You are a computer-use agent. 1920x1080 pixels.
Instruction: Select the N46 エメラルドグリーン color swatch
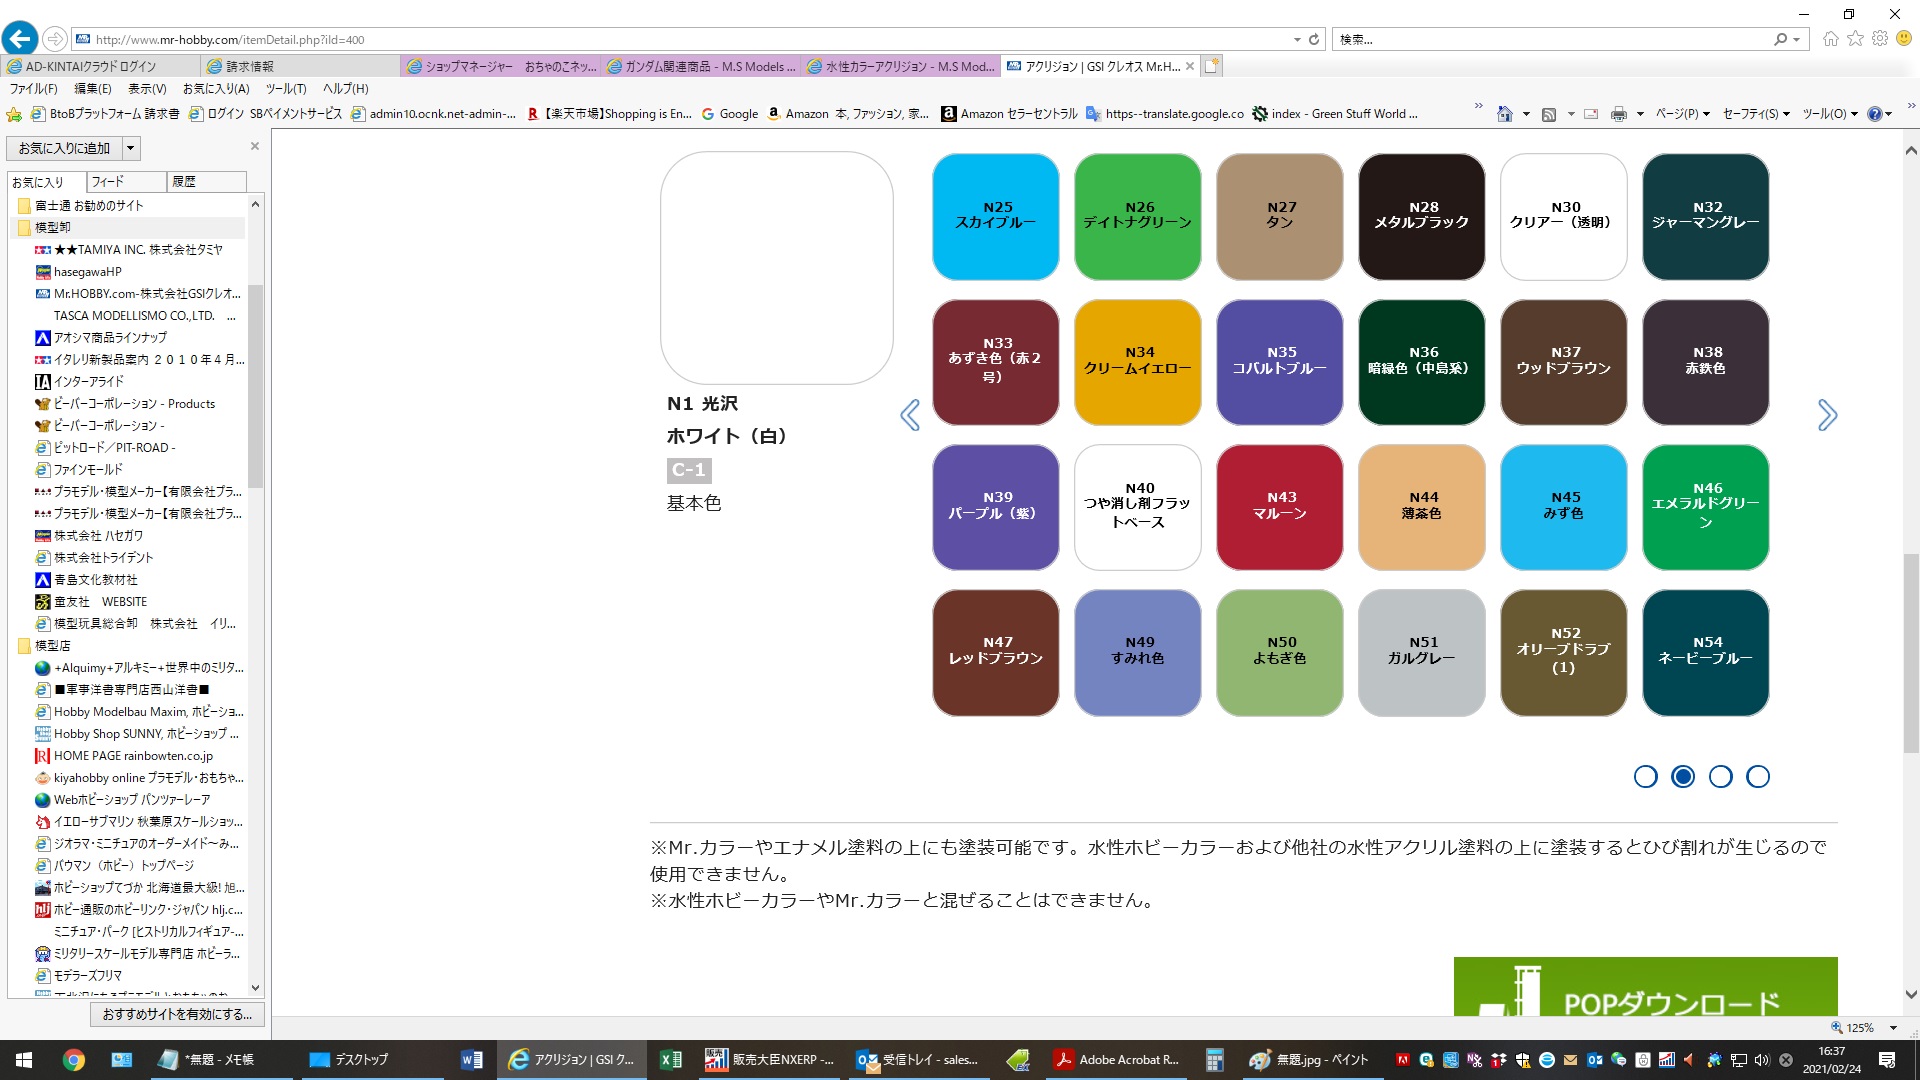coord(1706,507)
